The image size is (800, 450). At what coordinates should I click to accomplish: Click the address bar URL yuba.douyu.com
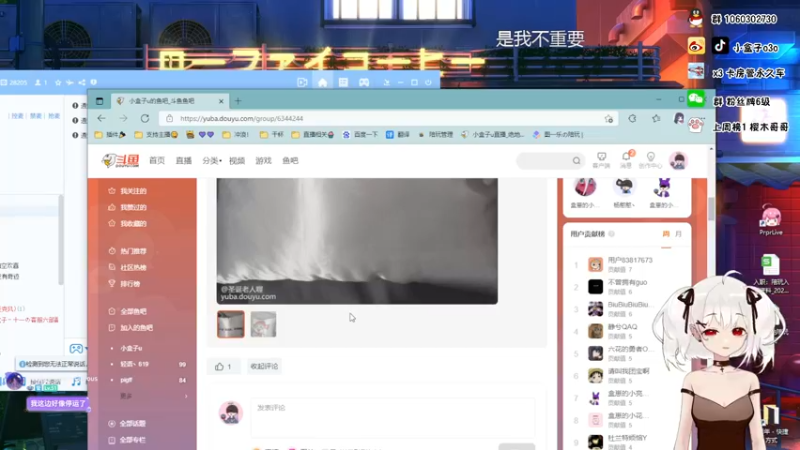(x=241, y=118)
